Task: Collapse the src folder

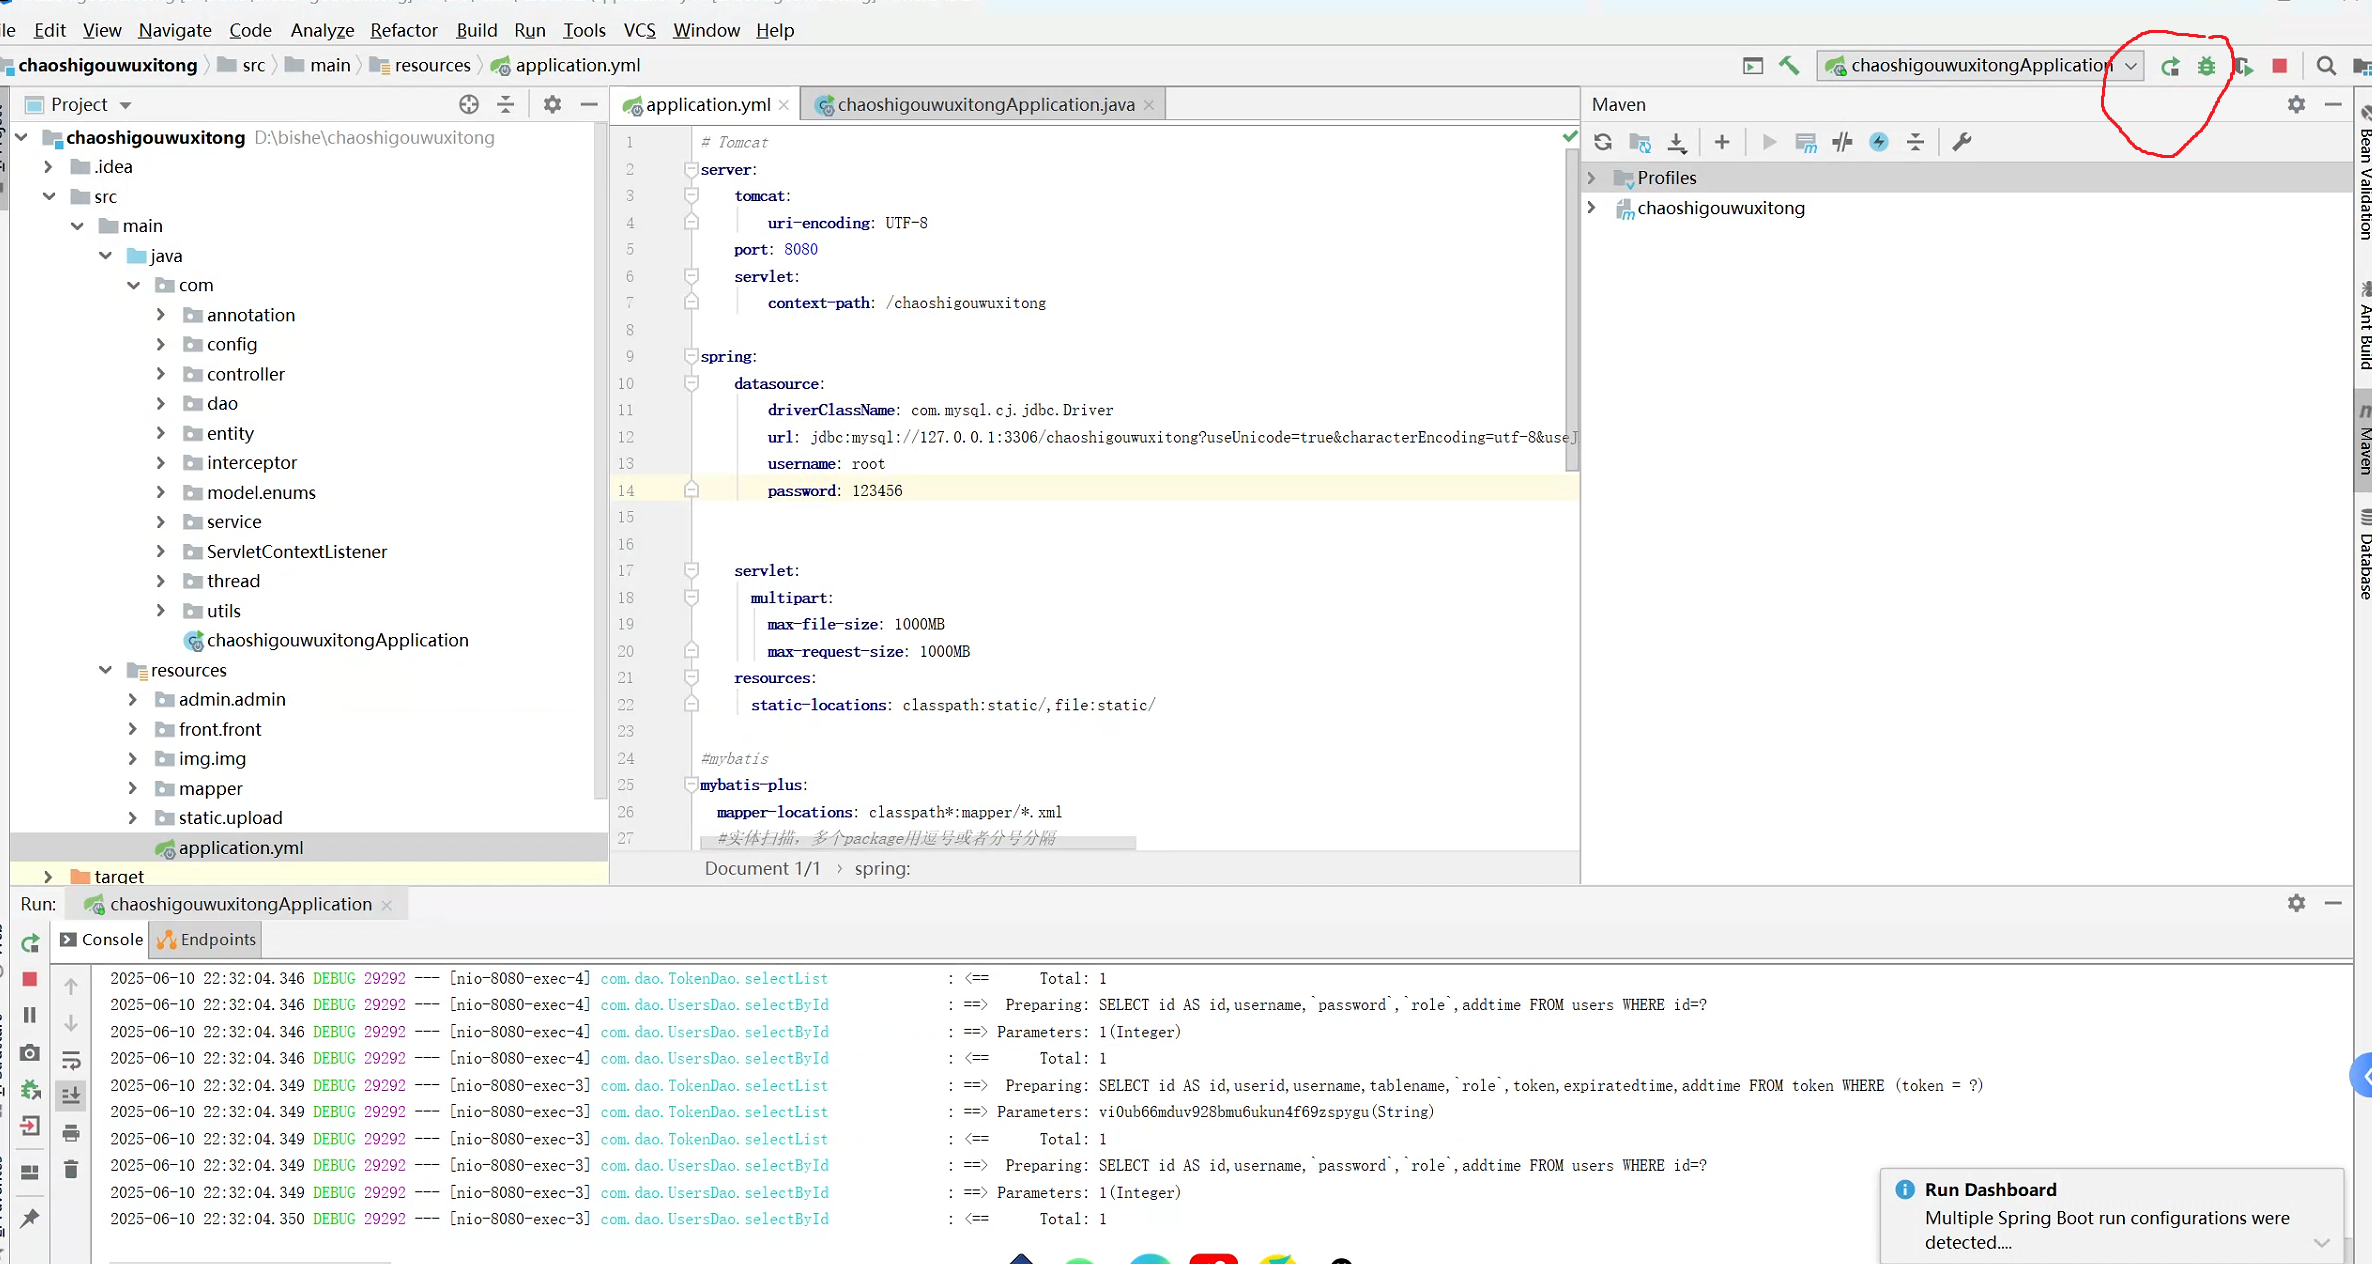Action: pos(49,197)
